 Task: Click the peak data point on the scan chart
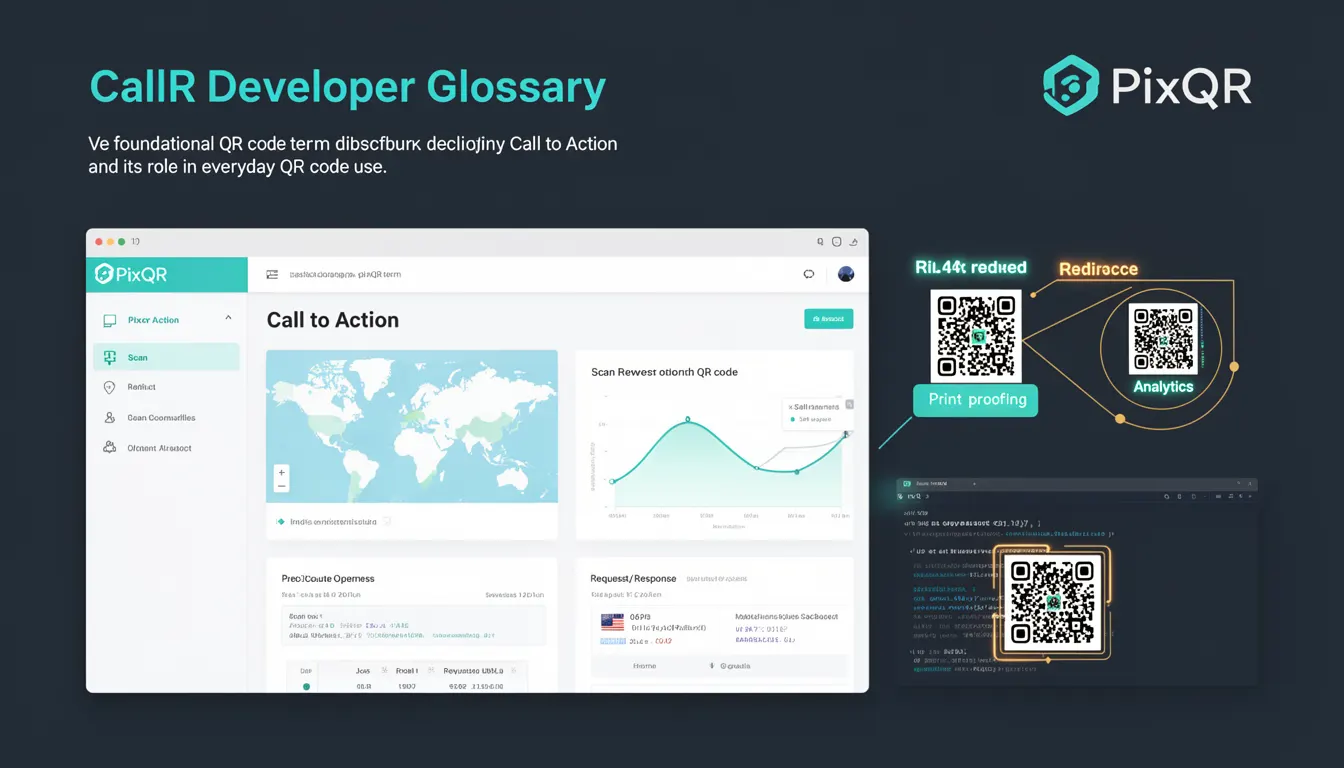pyautogui.click(x=688, y=419)
